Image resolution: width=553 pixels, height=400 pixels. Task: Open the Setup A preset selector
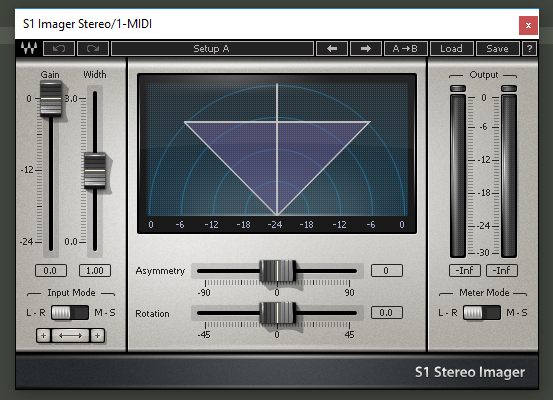click(x=212, y=48)
